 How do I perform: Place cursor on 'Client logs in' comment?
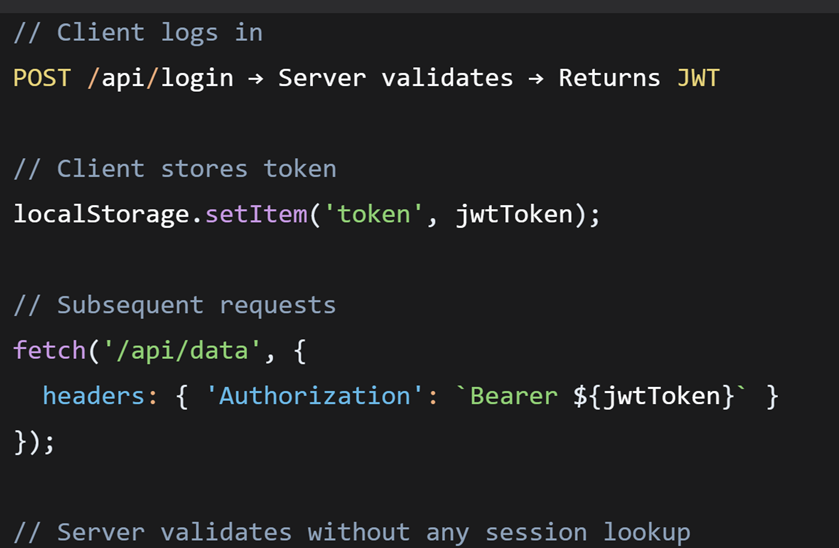point(138,33)
